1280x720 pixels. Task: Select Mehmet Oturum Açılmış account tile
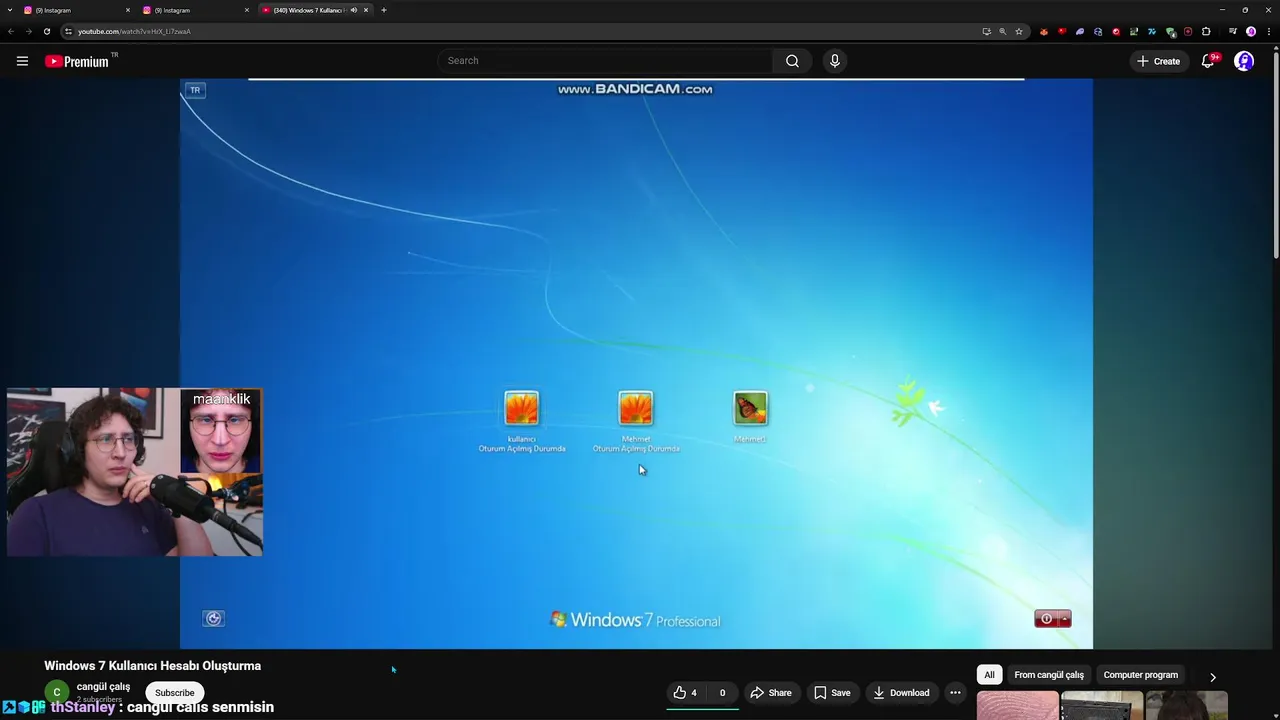(636, 419)
